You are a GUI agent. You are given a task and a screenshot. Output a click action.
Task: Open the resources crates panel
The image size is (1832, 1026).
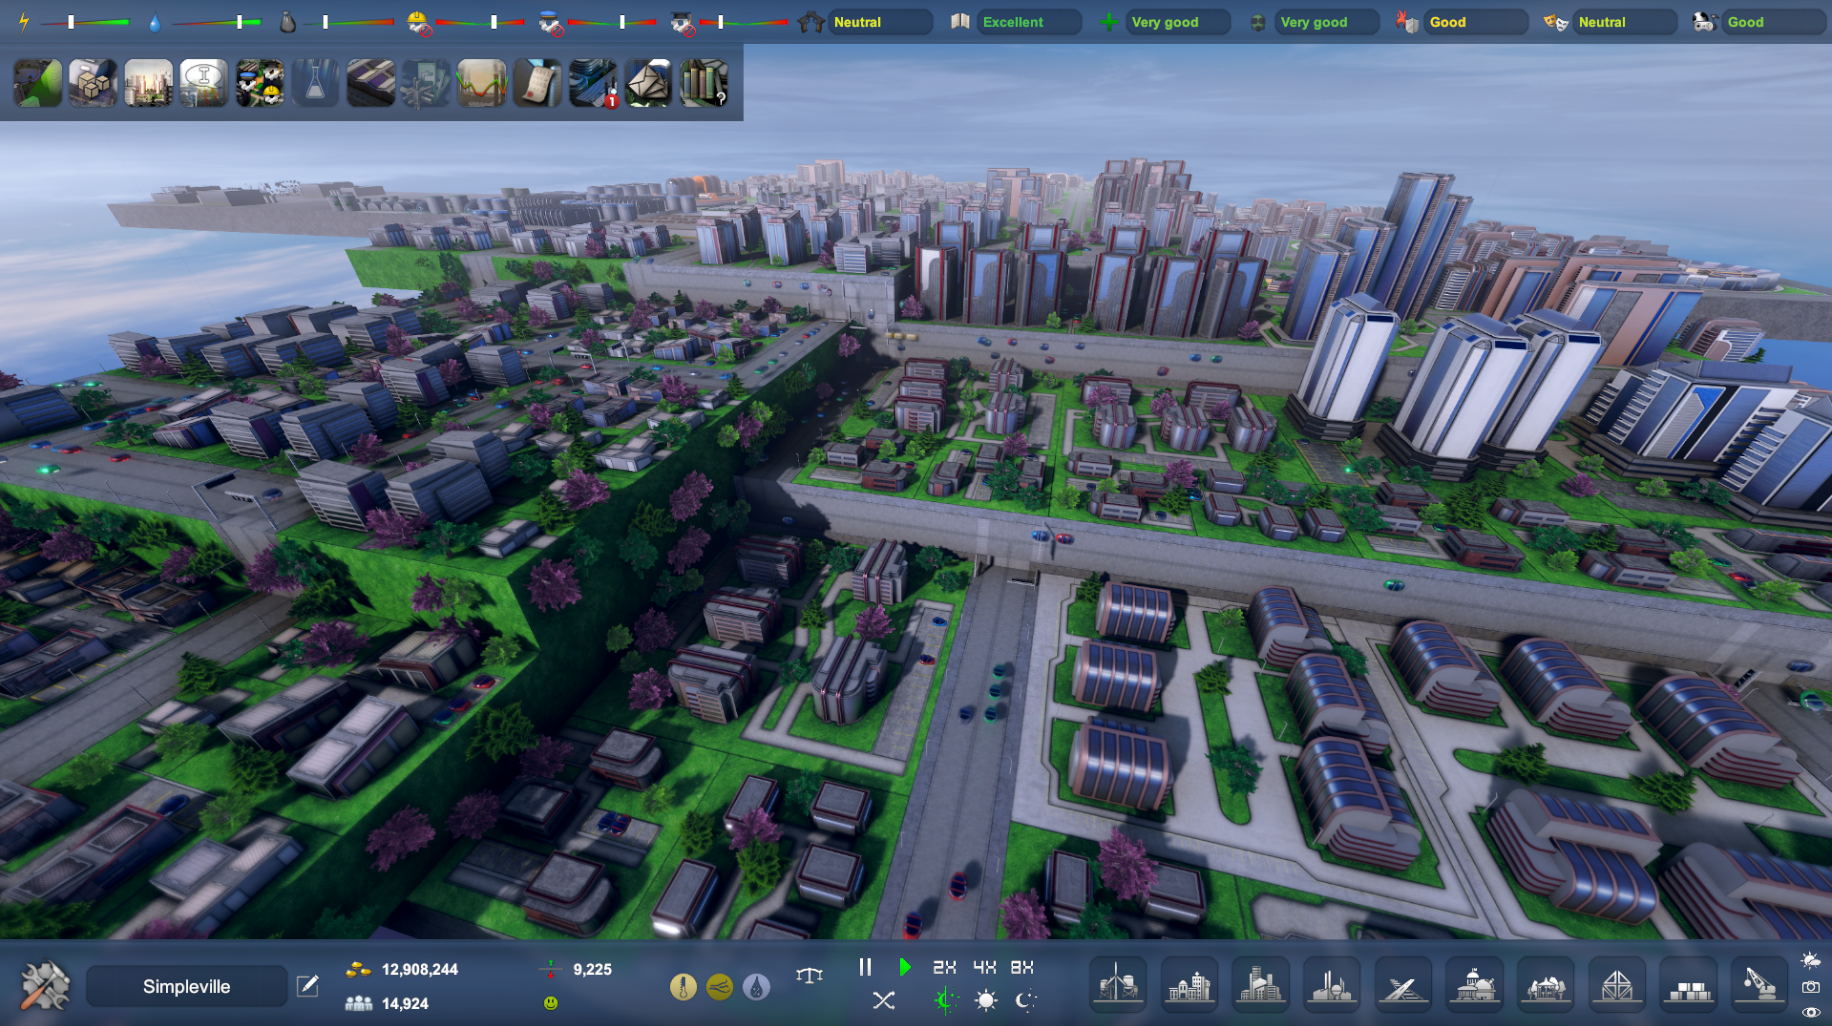93,83
